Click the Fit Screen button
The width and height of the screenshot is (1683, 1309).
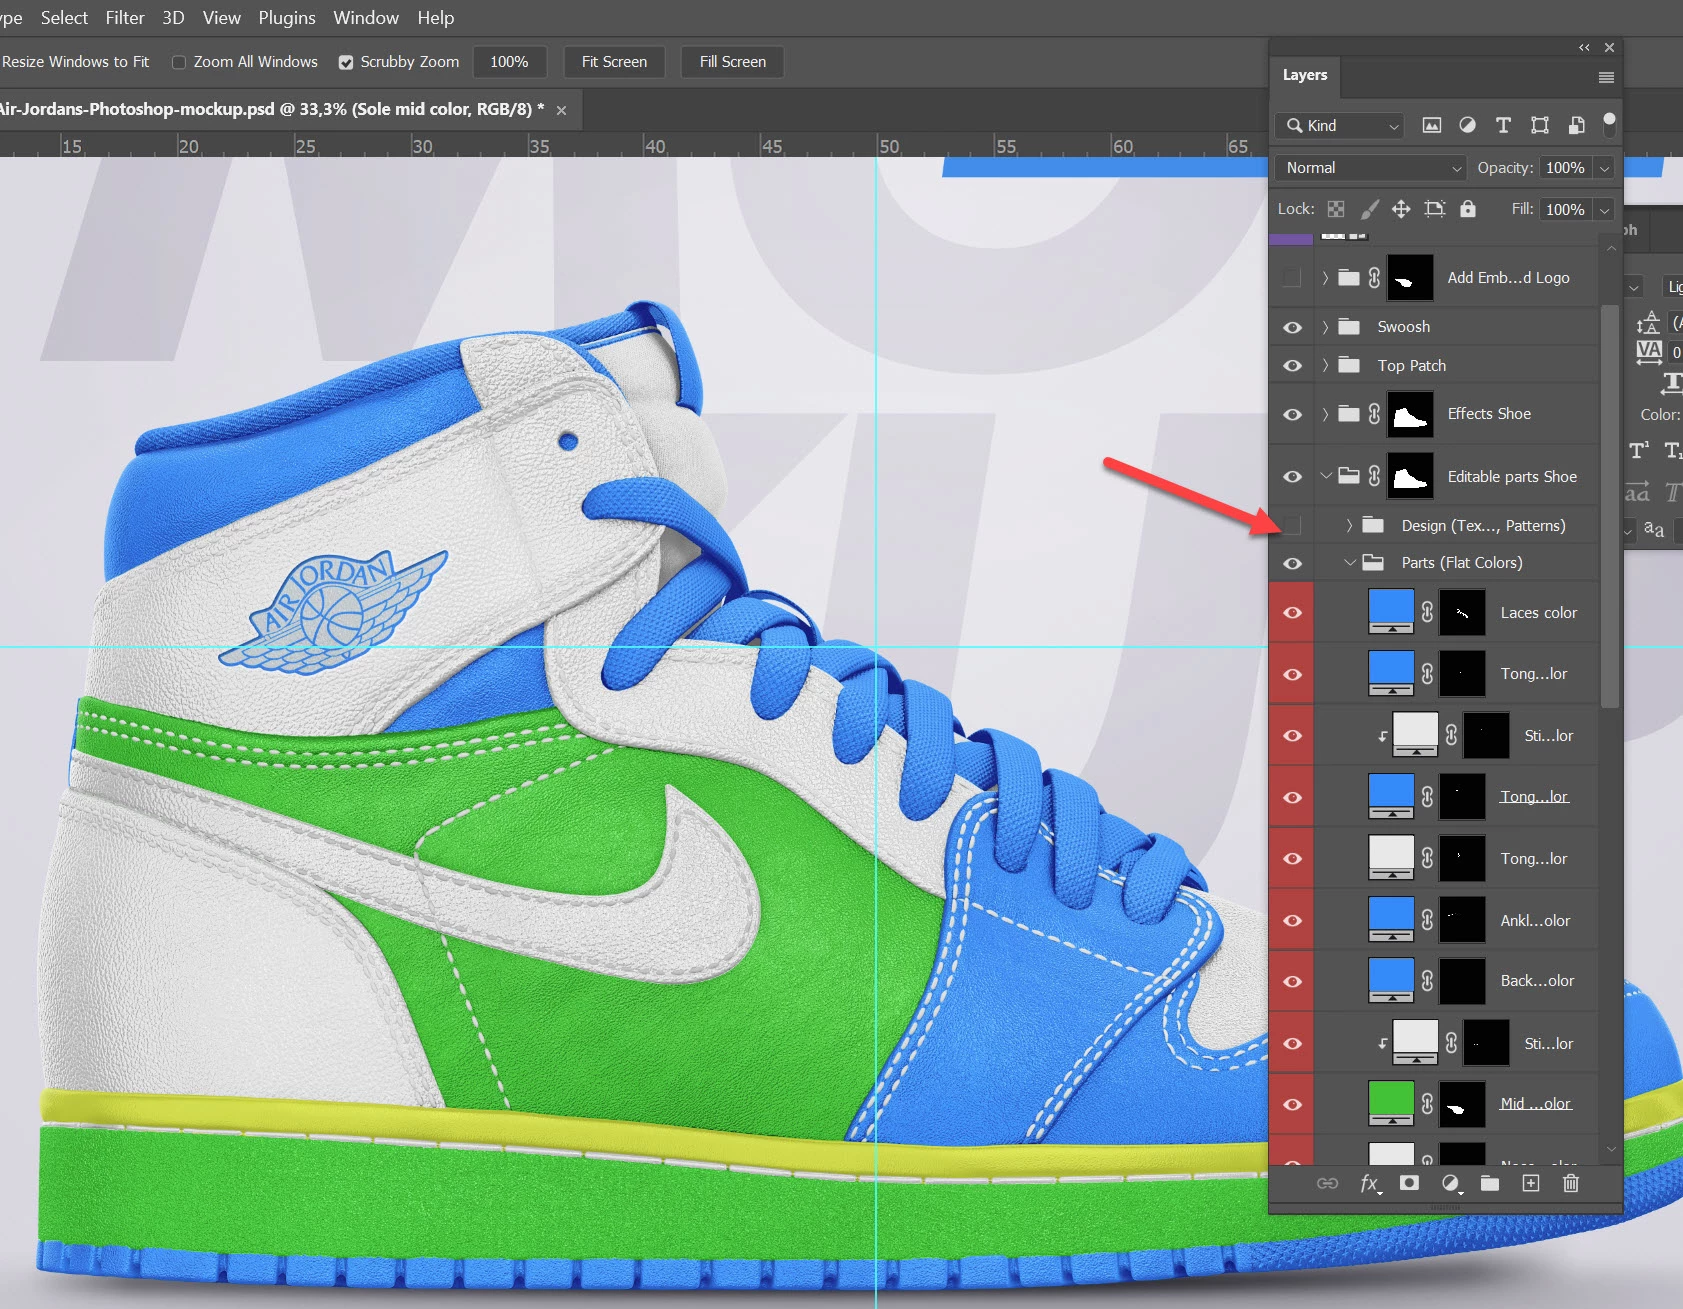point(614,62)
